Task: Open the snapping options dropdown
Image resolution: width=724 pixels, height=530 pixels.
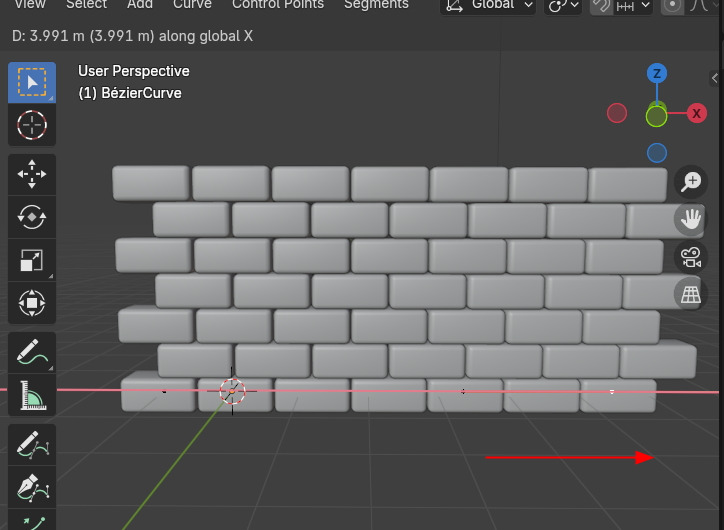Action: tap(634, 6)
